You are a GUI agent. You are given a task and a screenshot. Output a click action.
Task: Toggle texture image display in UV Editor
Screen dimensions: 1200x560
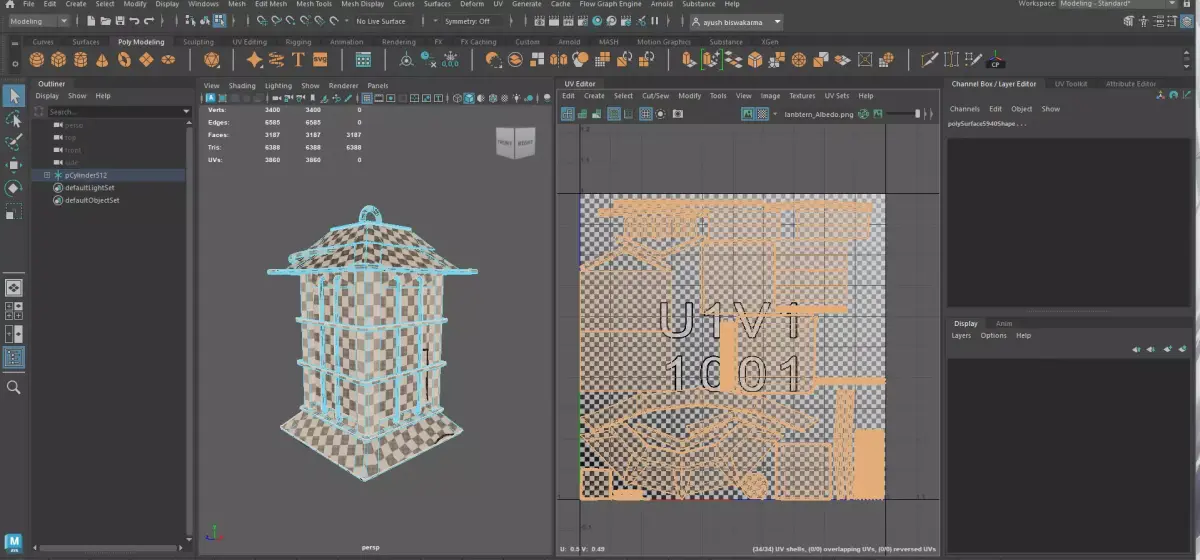(x=747, y=113)
